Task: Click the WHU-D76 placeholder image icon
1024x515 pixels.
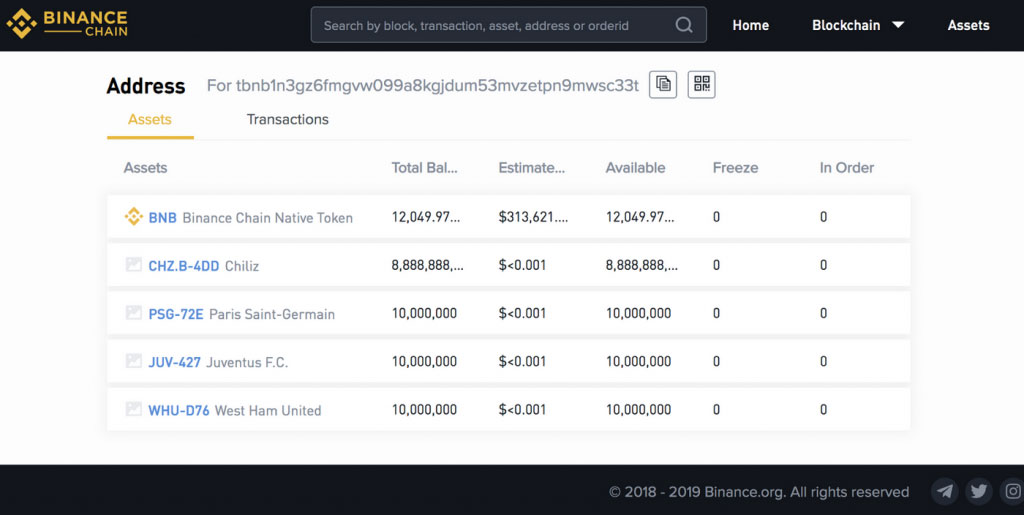Action: click(134, 409)
